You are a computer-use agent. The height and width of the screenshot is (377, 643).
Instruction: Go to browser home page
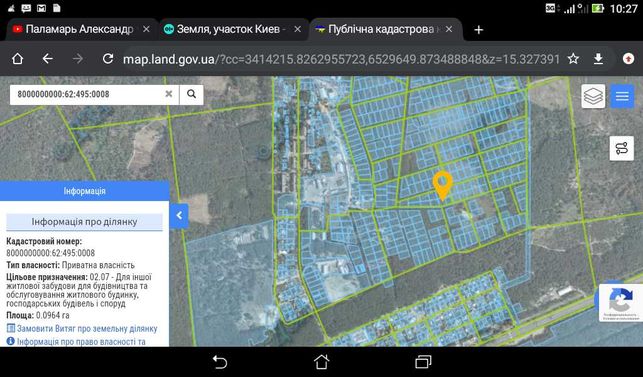17,59
